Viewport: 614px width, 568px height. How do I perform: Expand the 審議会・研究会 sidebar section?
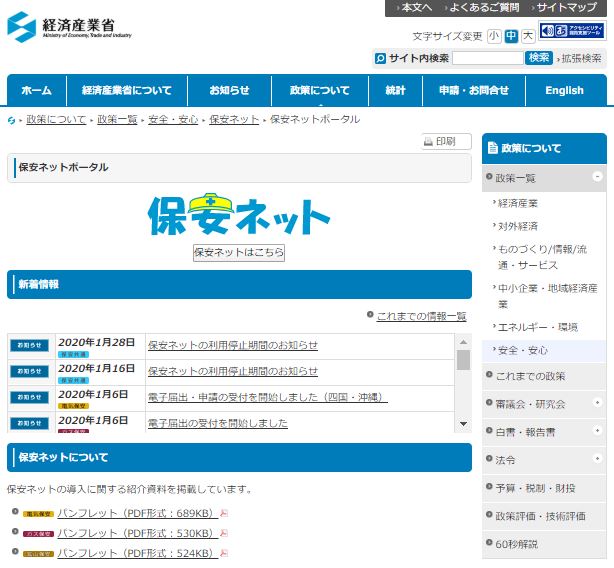pyautogui.click(x=597, y=402)
